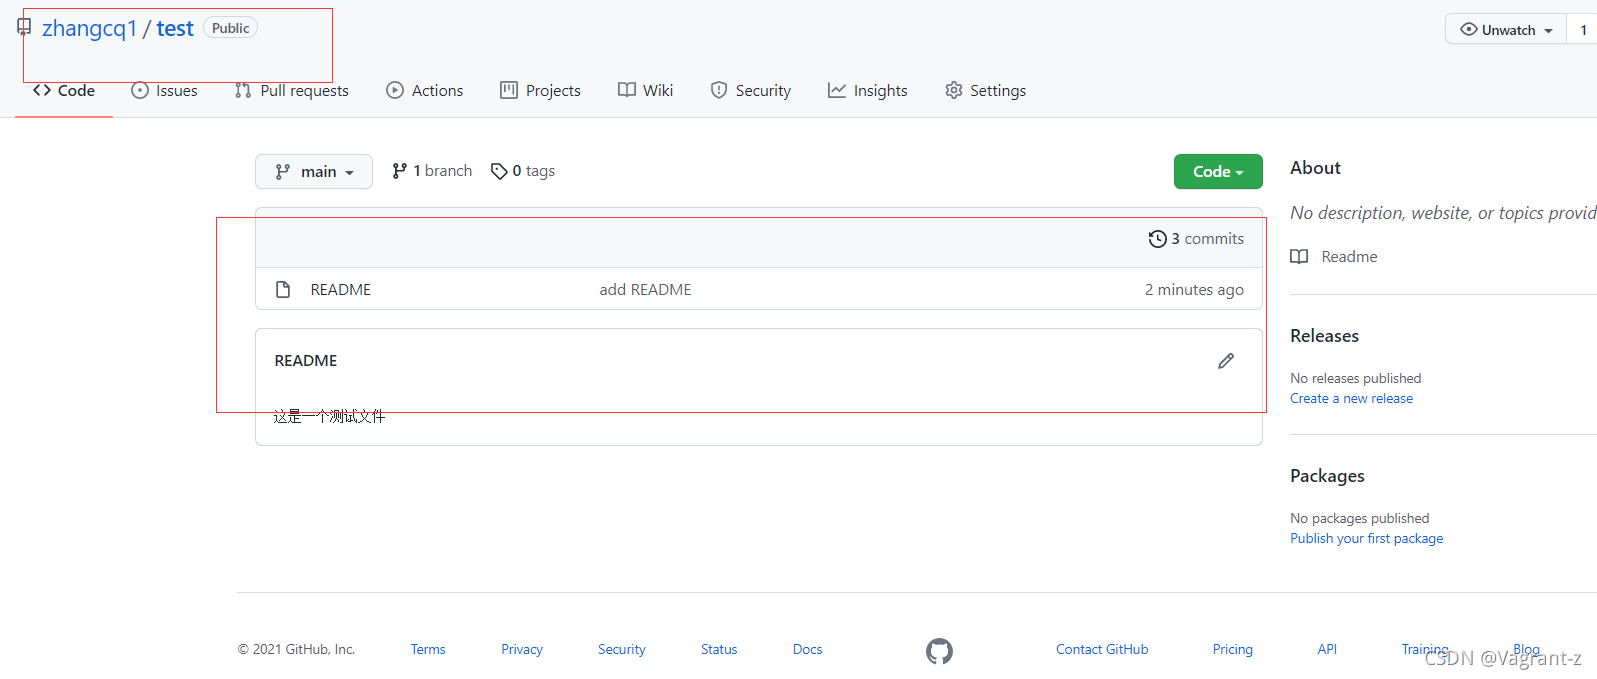Click the Actions play icon

395,90
